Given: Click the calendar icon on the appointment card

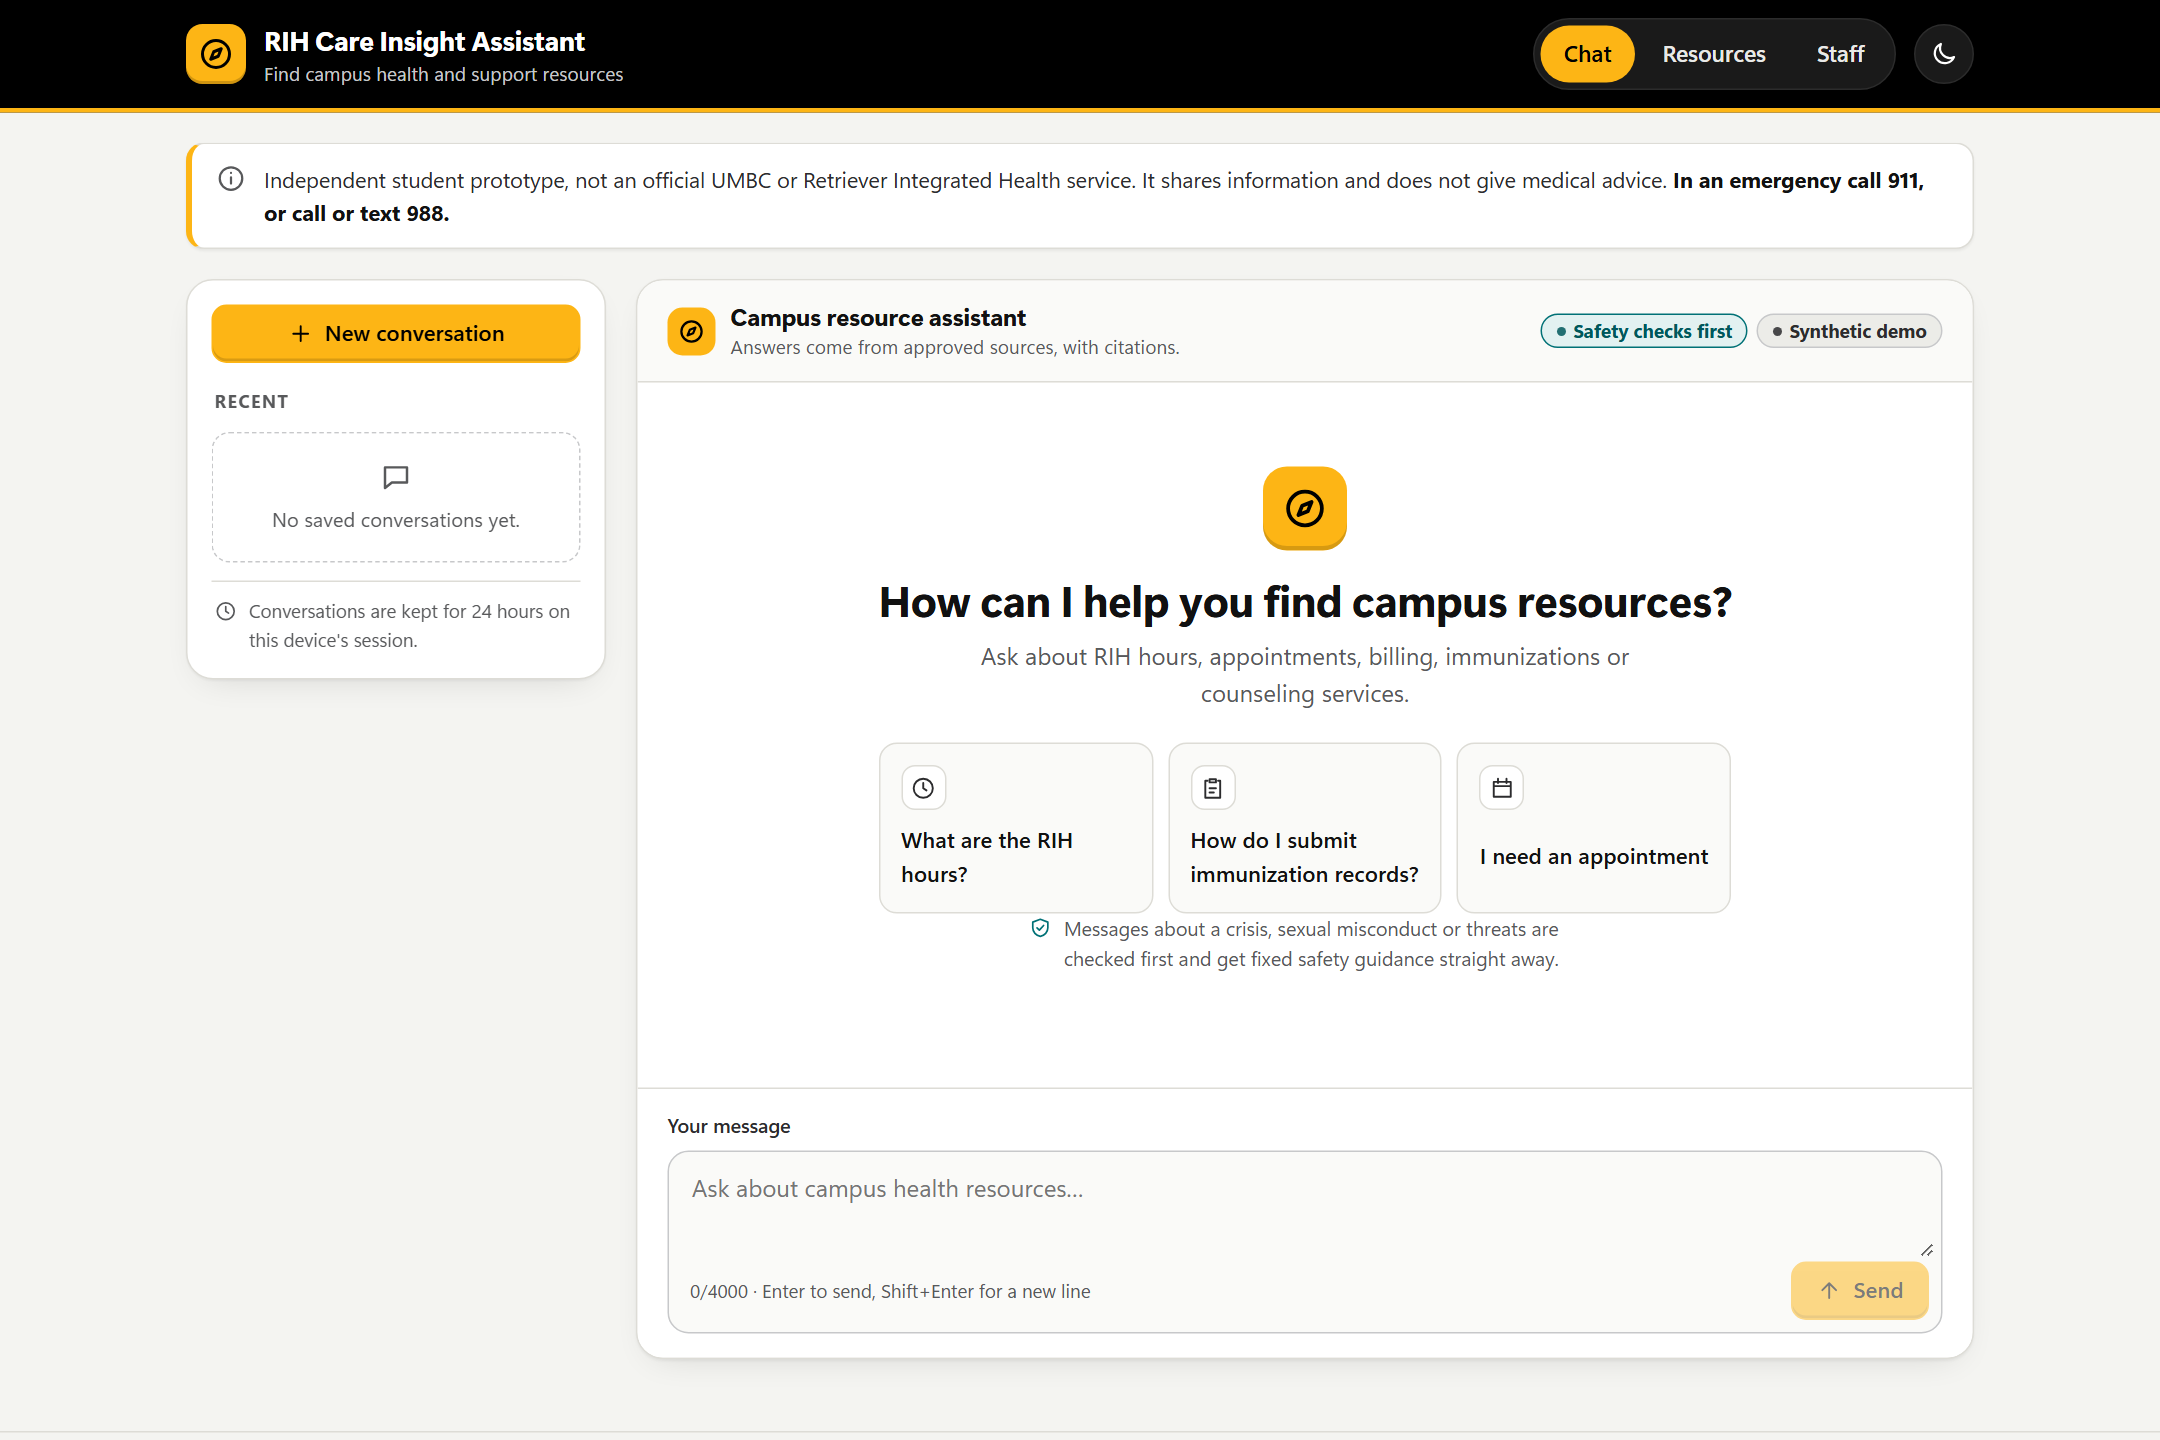Looking at the screenshot, I should pyautogui.click(x=1501, y=788).
